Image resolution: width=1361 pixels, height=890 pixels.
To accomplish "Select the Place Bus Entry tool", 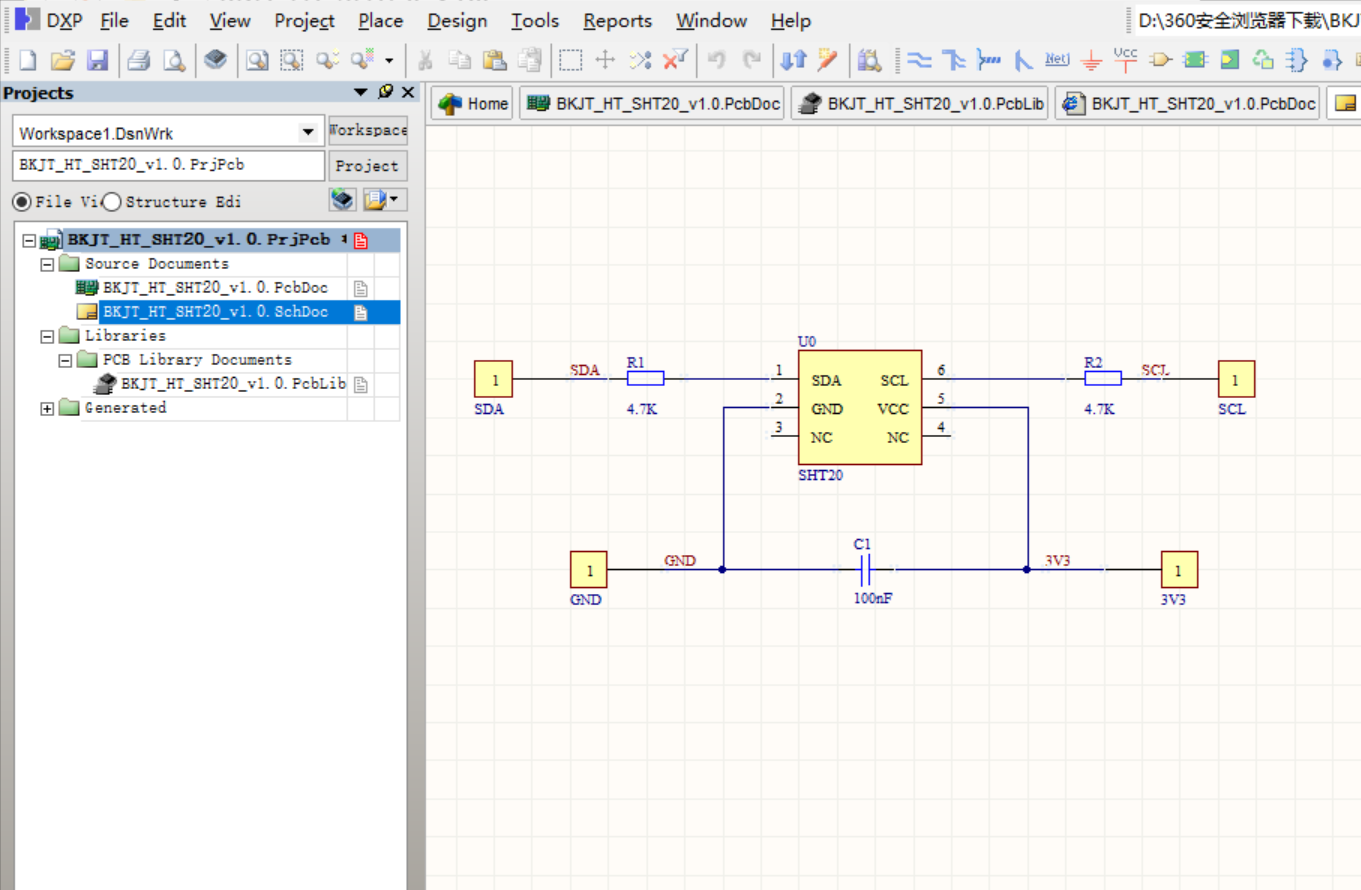I will [1023, 60].
